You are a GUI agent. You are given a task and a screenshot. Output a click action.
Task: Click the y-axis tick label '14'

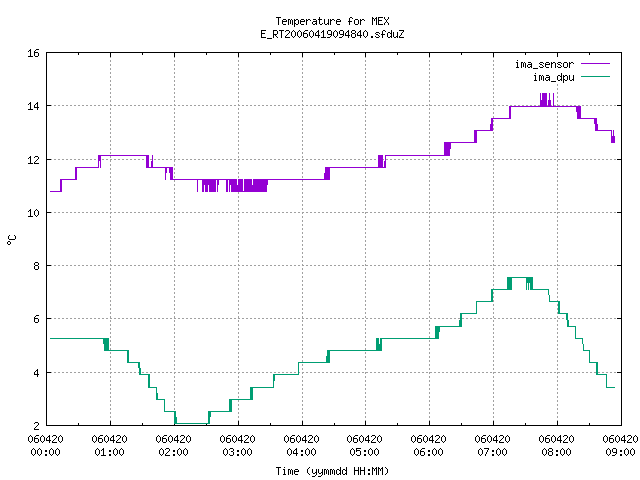coord(33,106)
